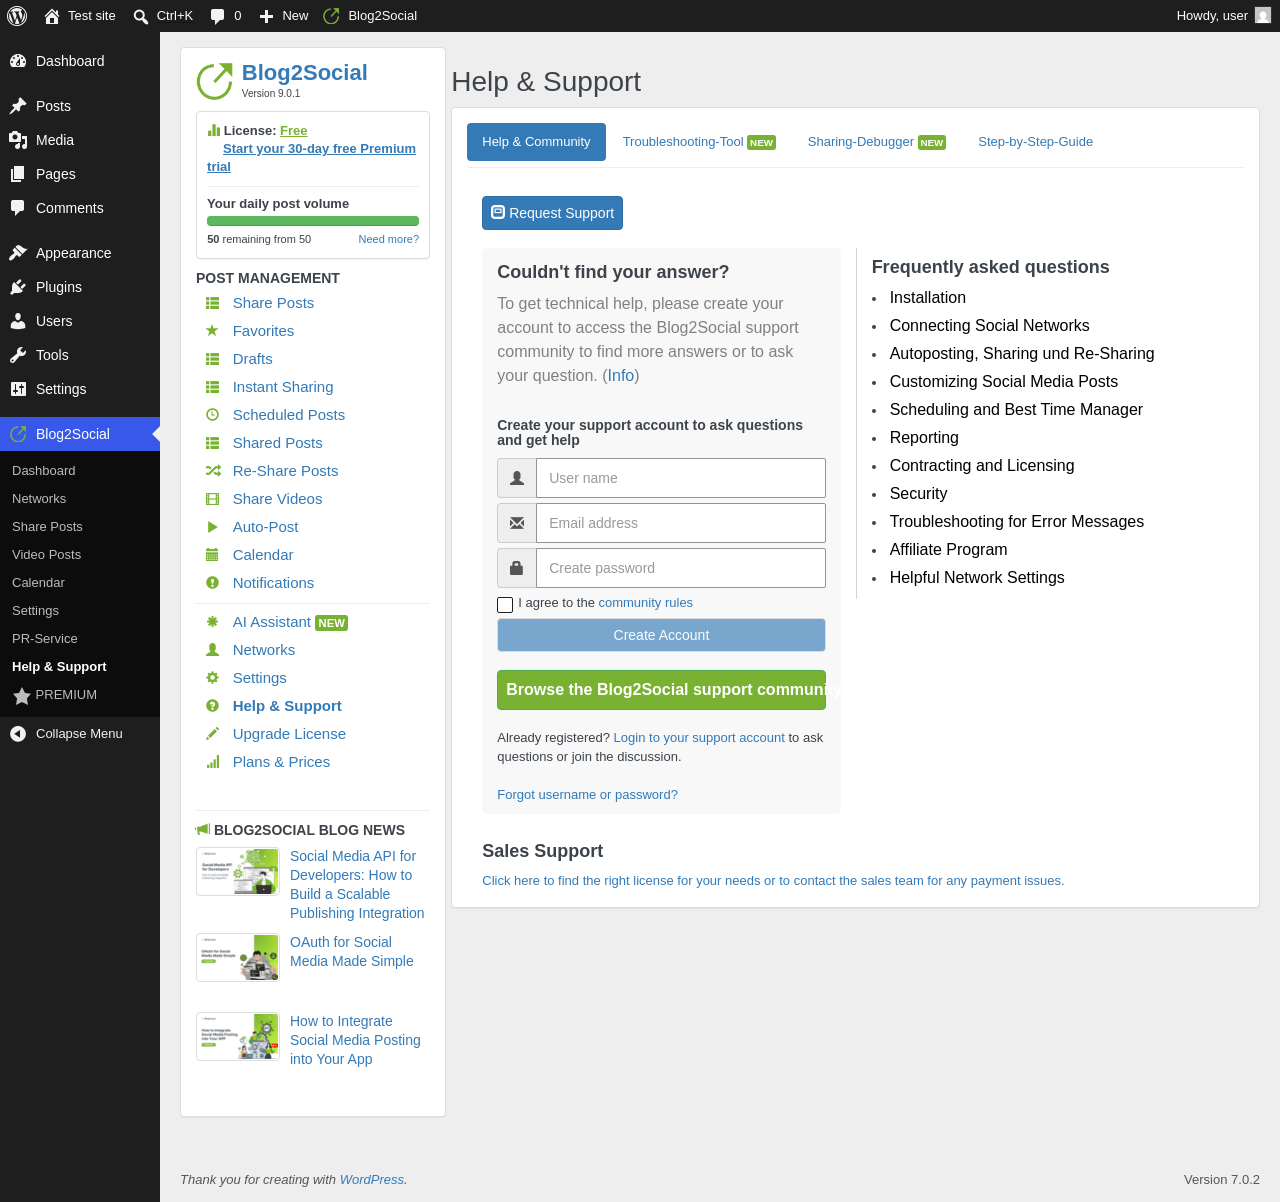Switch to the Help & Community tab

point(536,142)
